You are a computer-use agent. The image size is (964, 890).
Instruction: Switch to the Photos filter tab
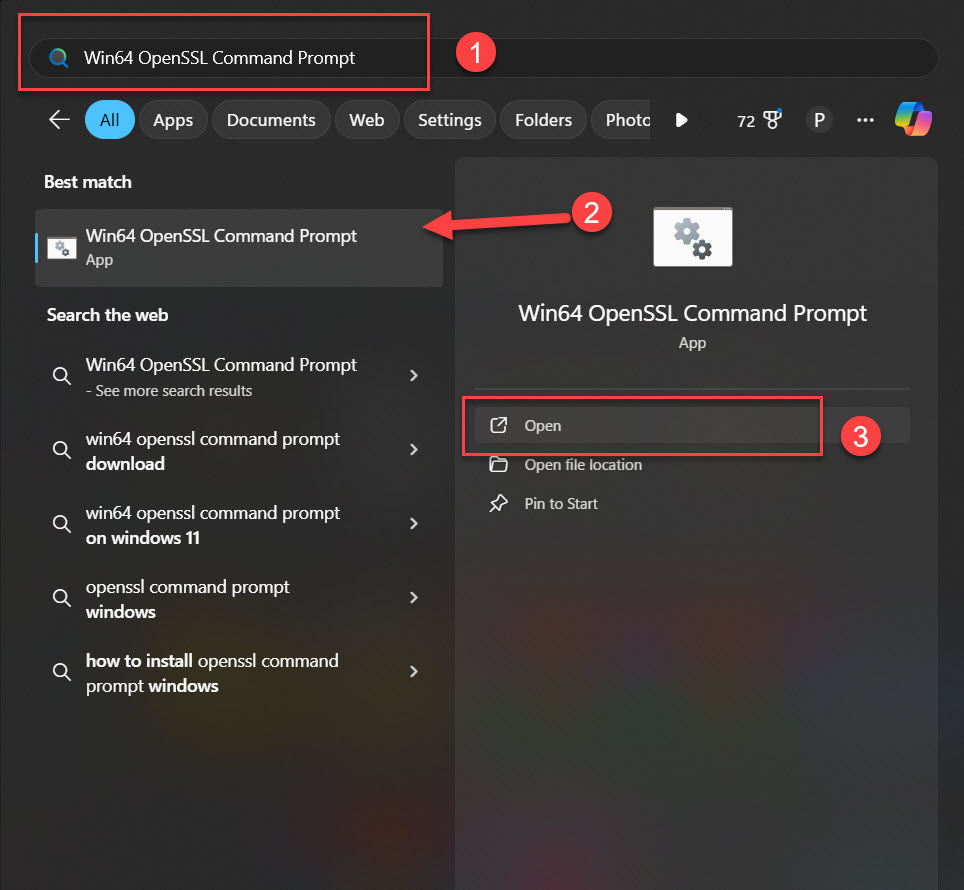point(622,120)
